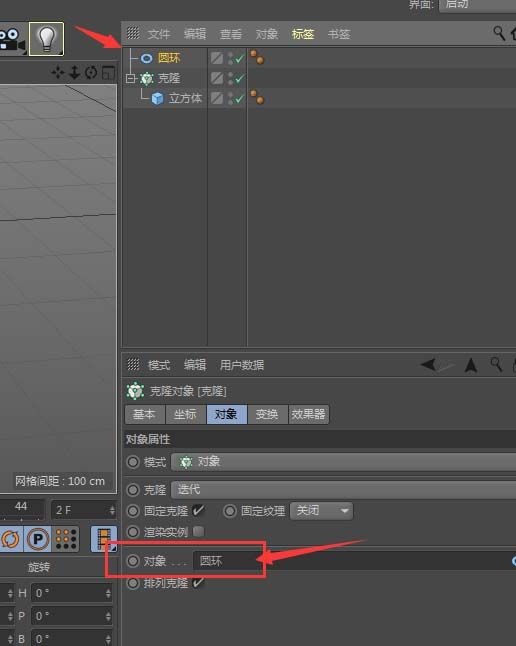The width and height of the screenshot is (516, 646).
Task: Click the keyframe dot beside 固定纹理
Action: click(230, 511)
